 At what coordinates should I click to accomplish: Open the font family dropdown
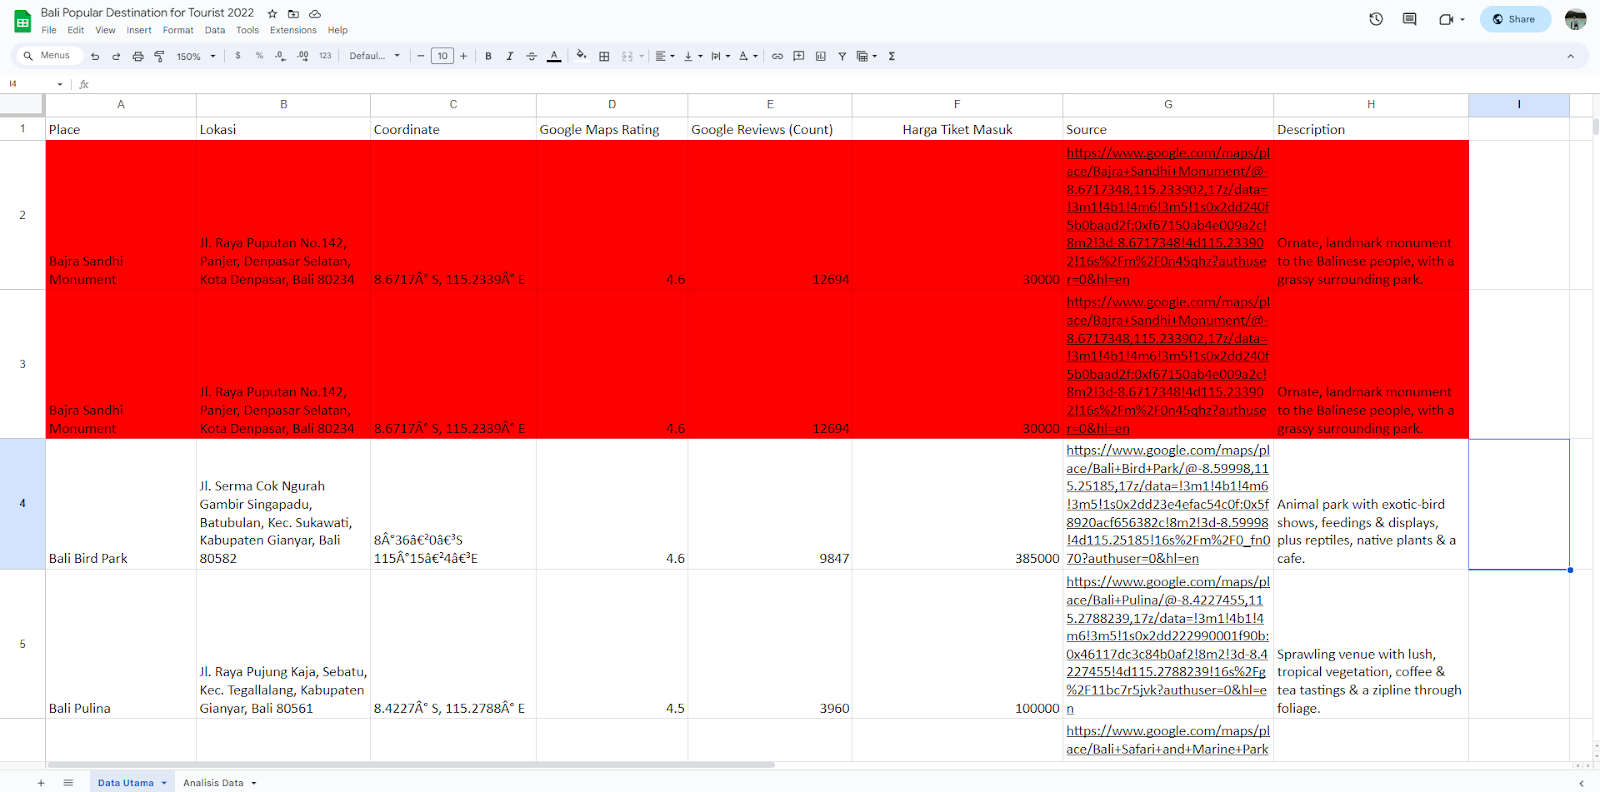375,56
